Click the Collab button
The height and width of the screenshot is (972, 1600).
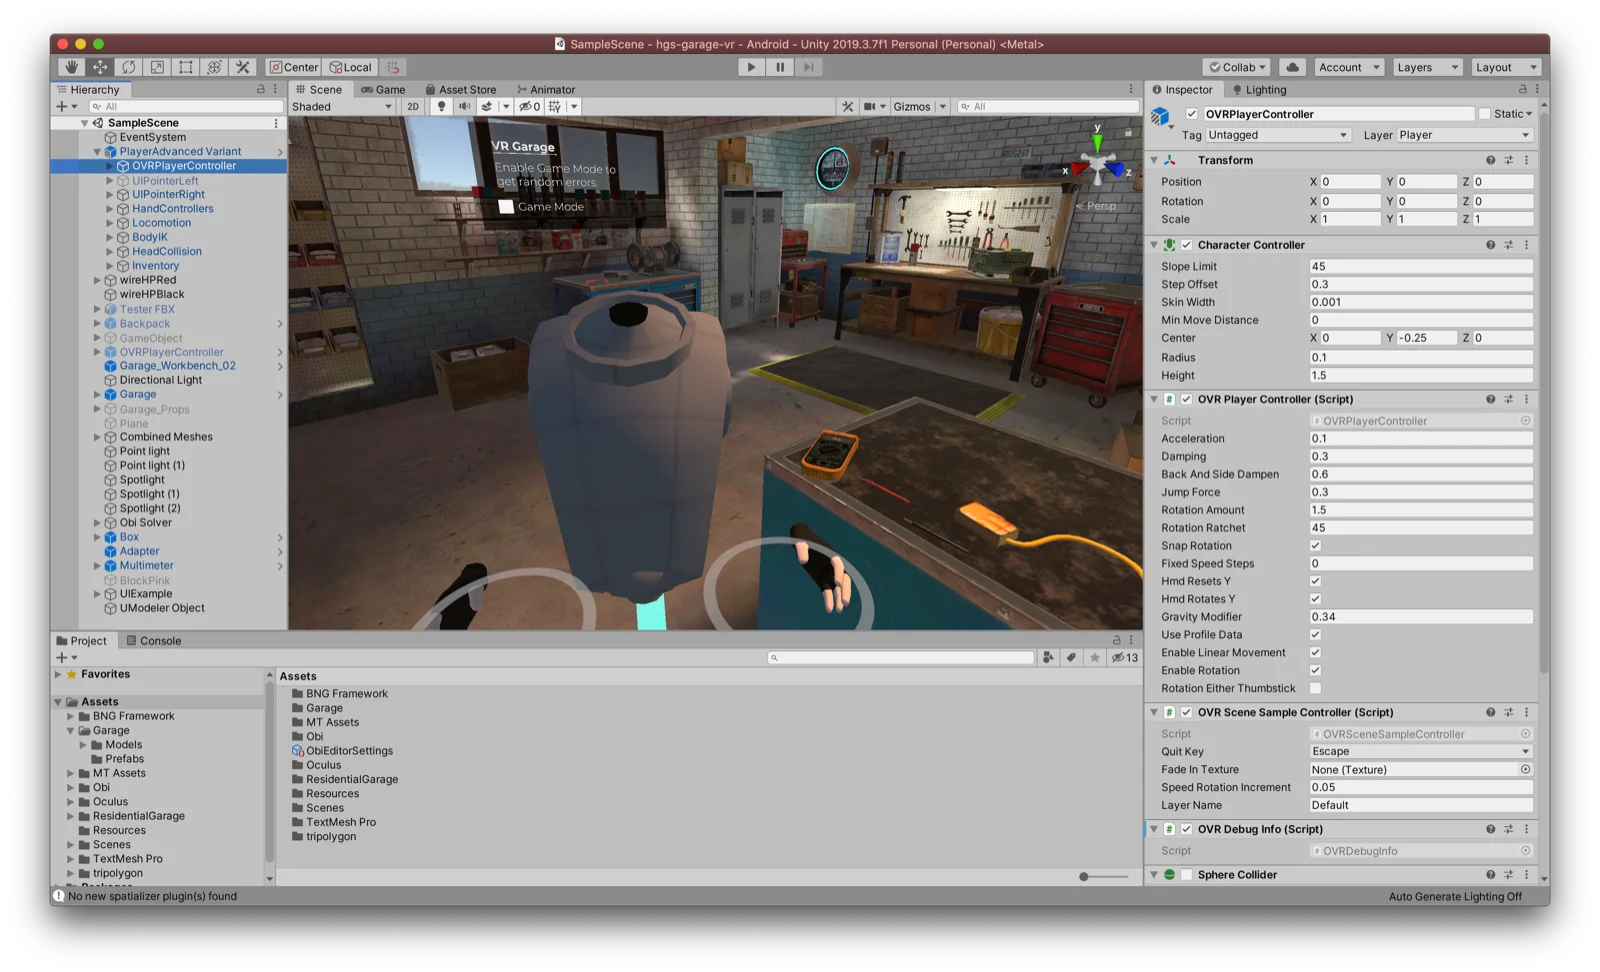pos(1235,67)
